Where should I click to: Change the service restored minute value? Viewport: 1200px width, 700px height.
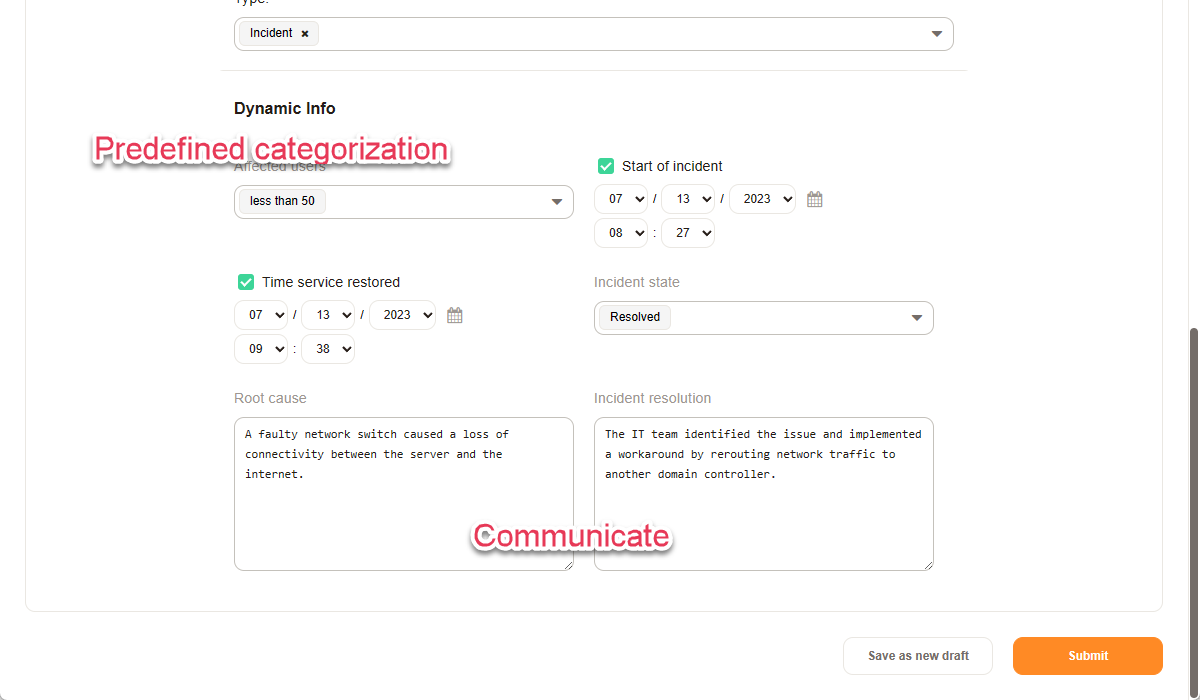point(328,349)
